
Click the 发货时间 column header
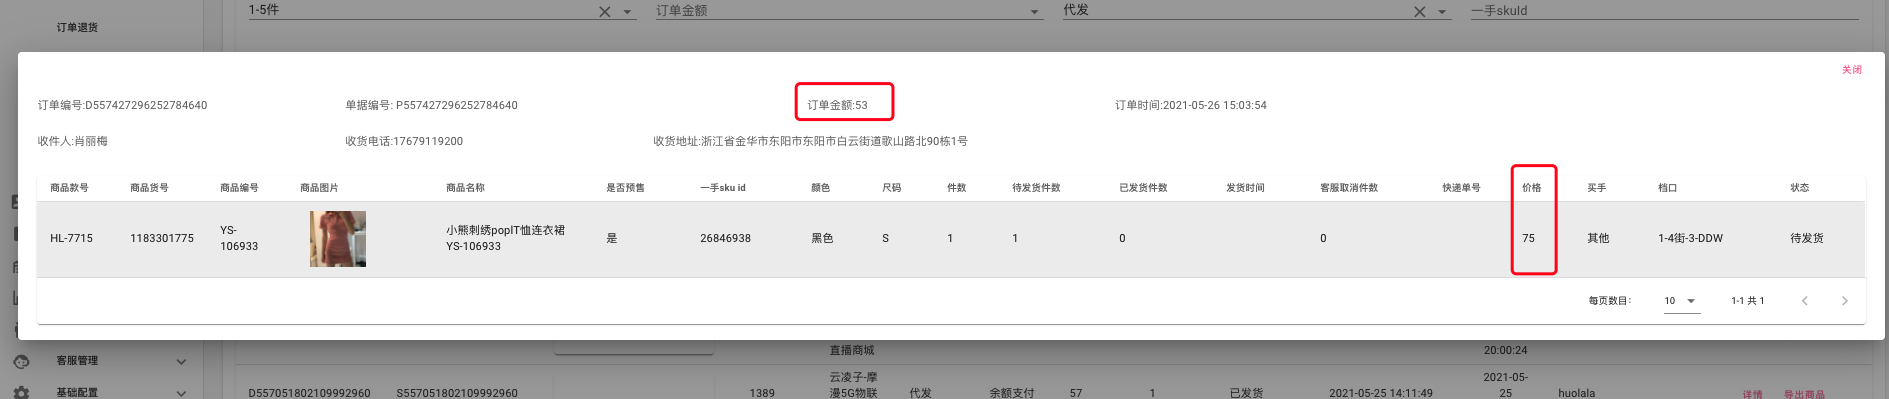[x=1245, y=188]
